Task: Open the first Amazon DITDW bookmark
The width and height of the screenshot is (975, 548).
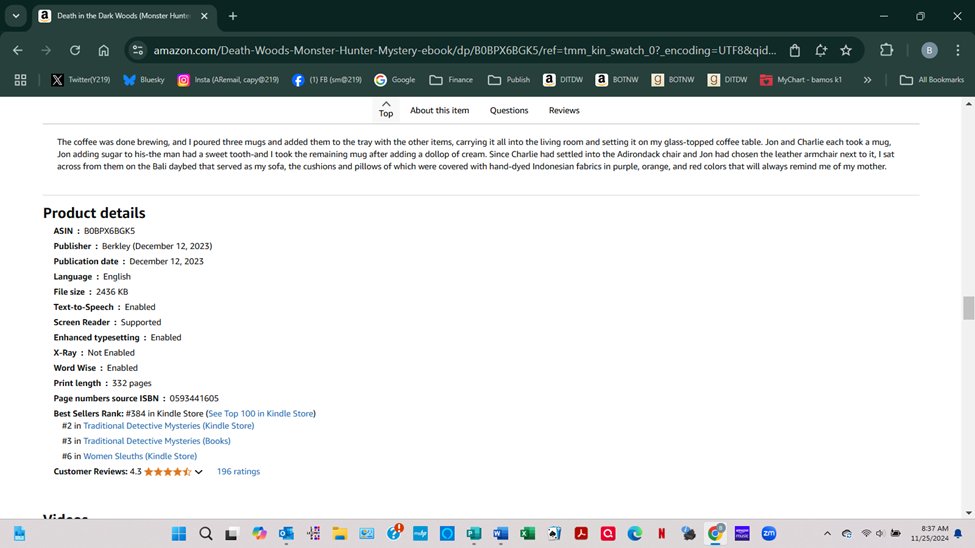Action: [563, 80]
